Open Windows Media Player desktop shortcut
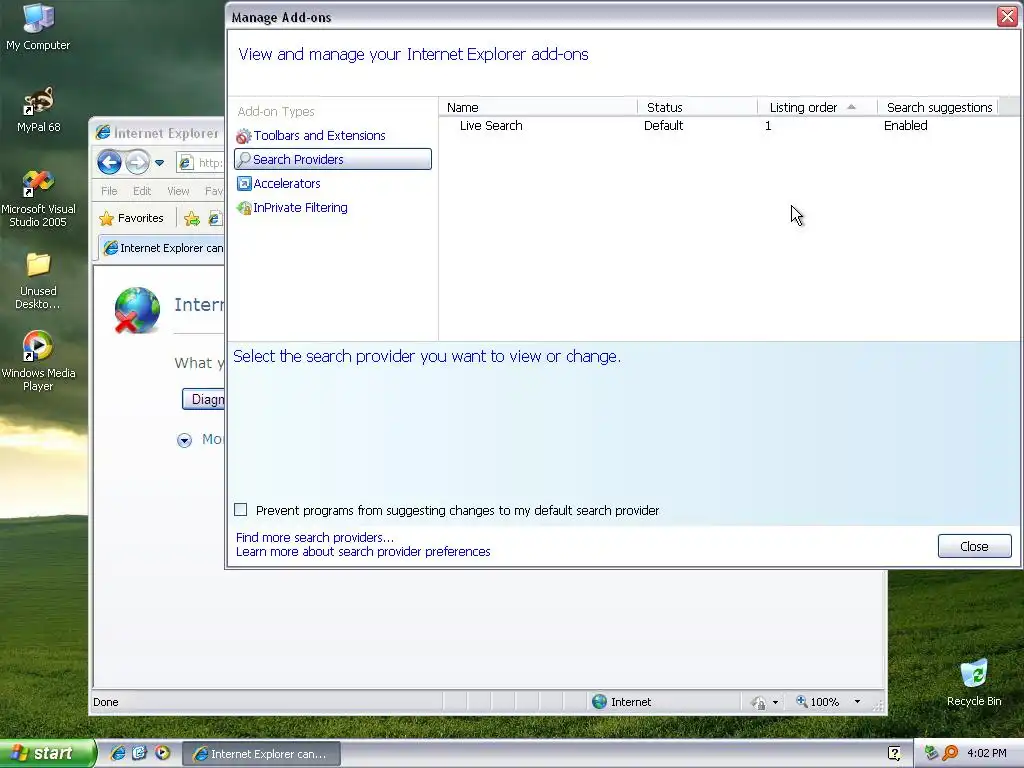1024x768 pixels. tap(38, 361)
